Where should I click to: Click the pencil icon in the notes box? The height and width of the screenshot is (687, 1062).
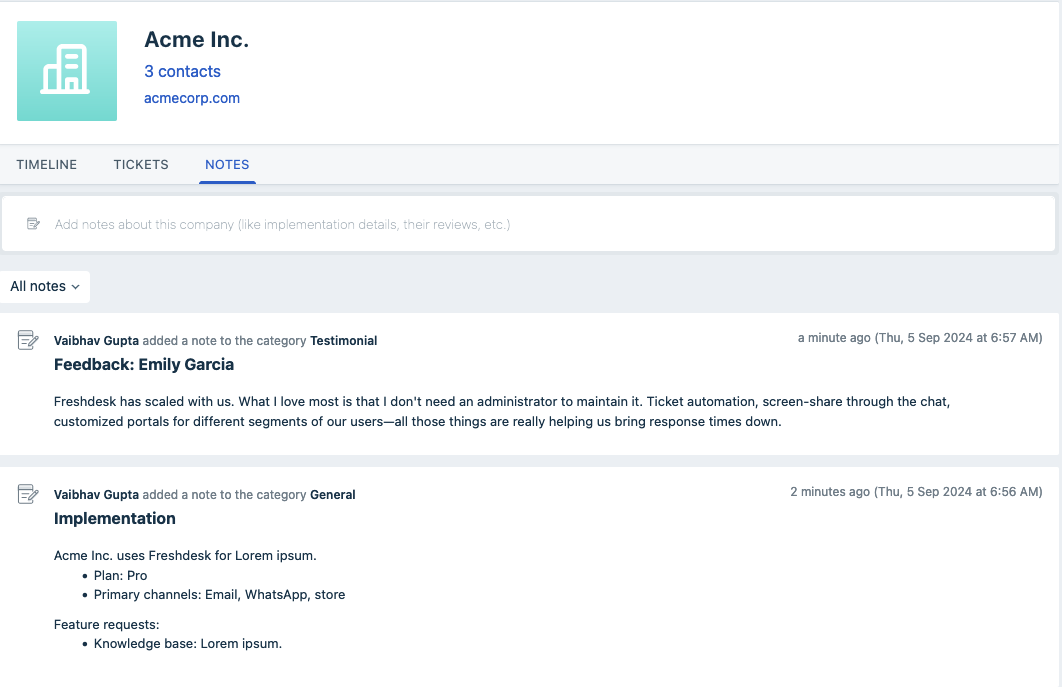[33, 223]
